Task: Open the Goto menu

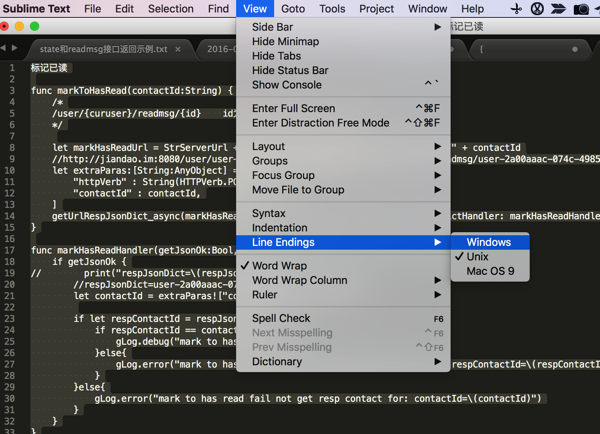Action: tap(293, 9)
